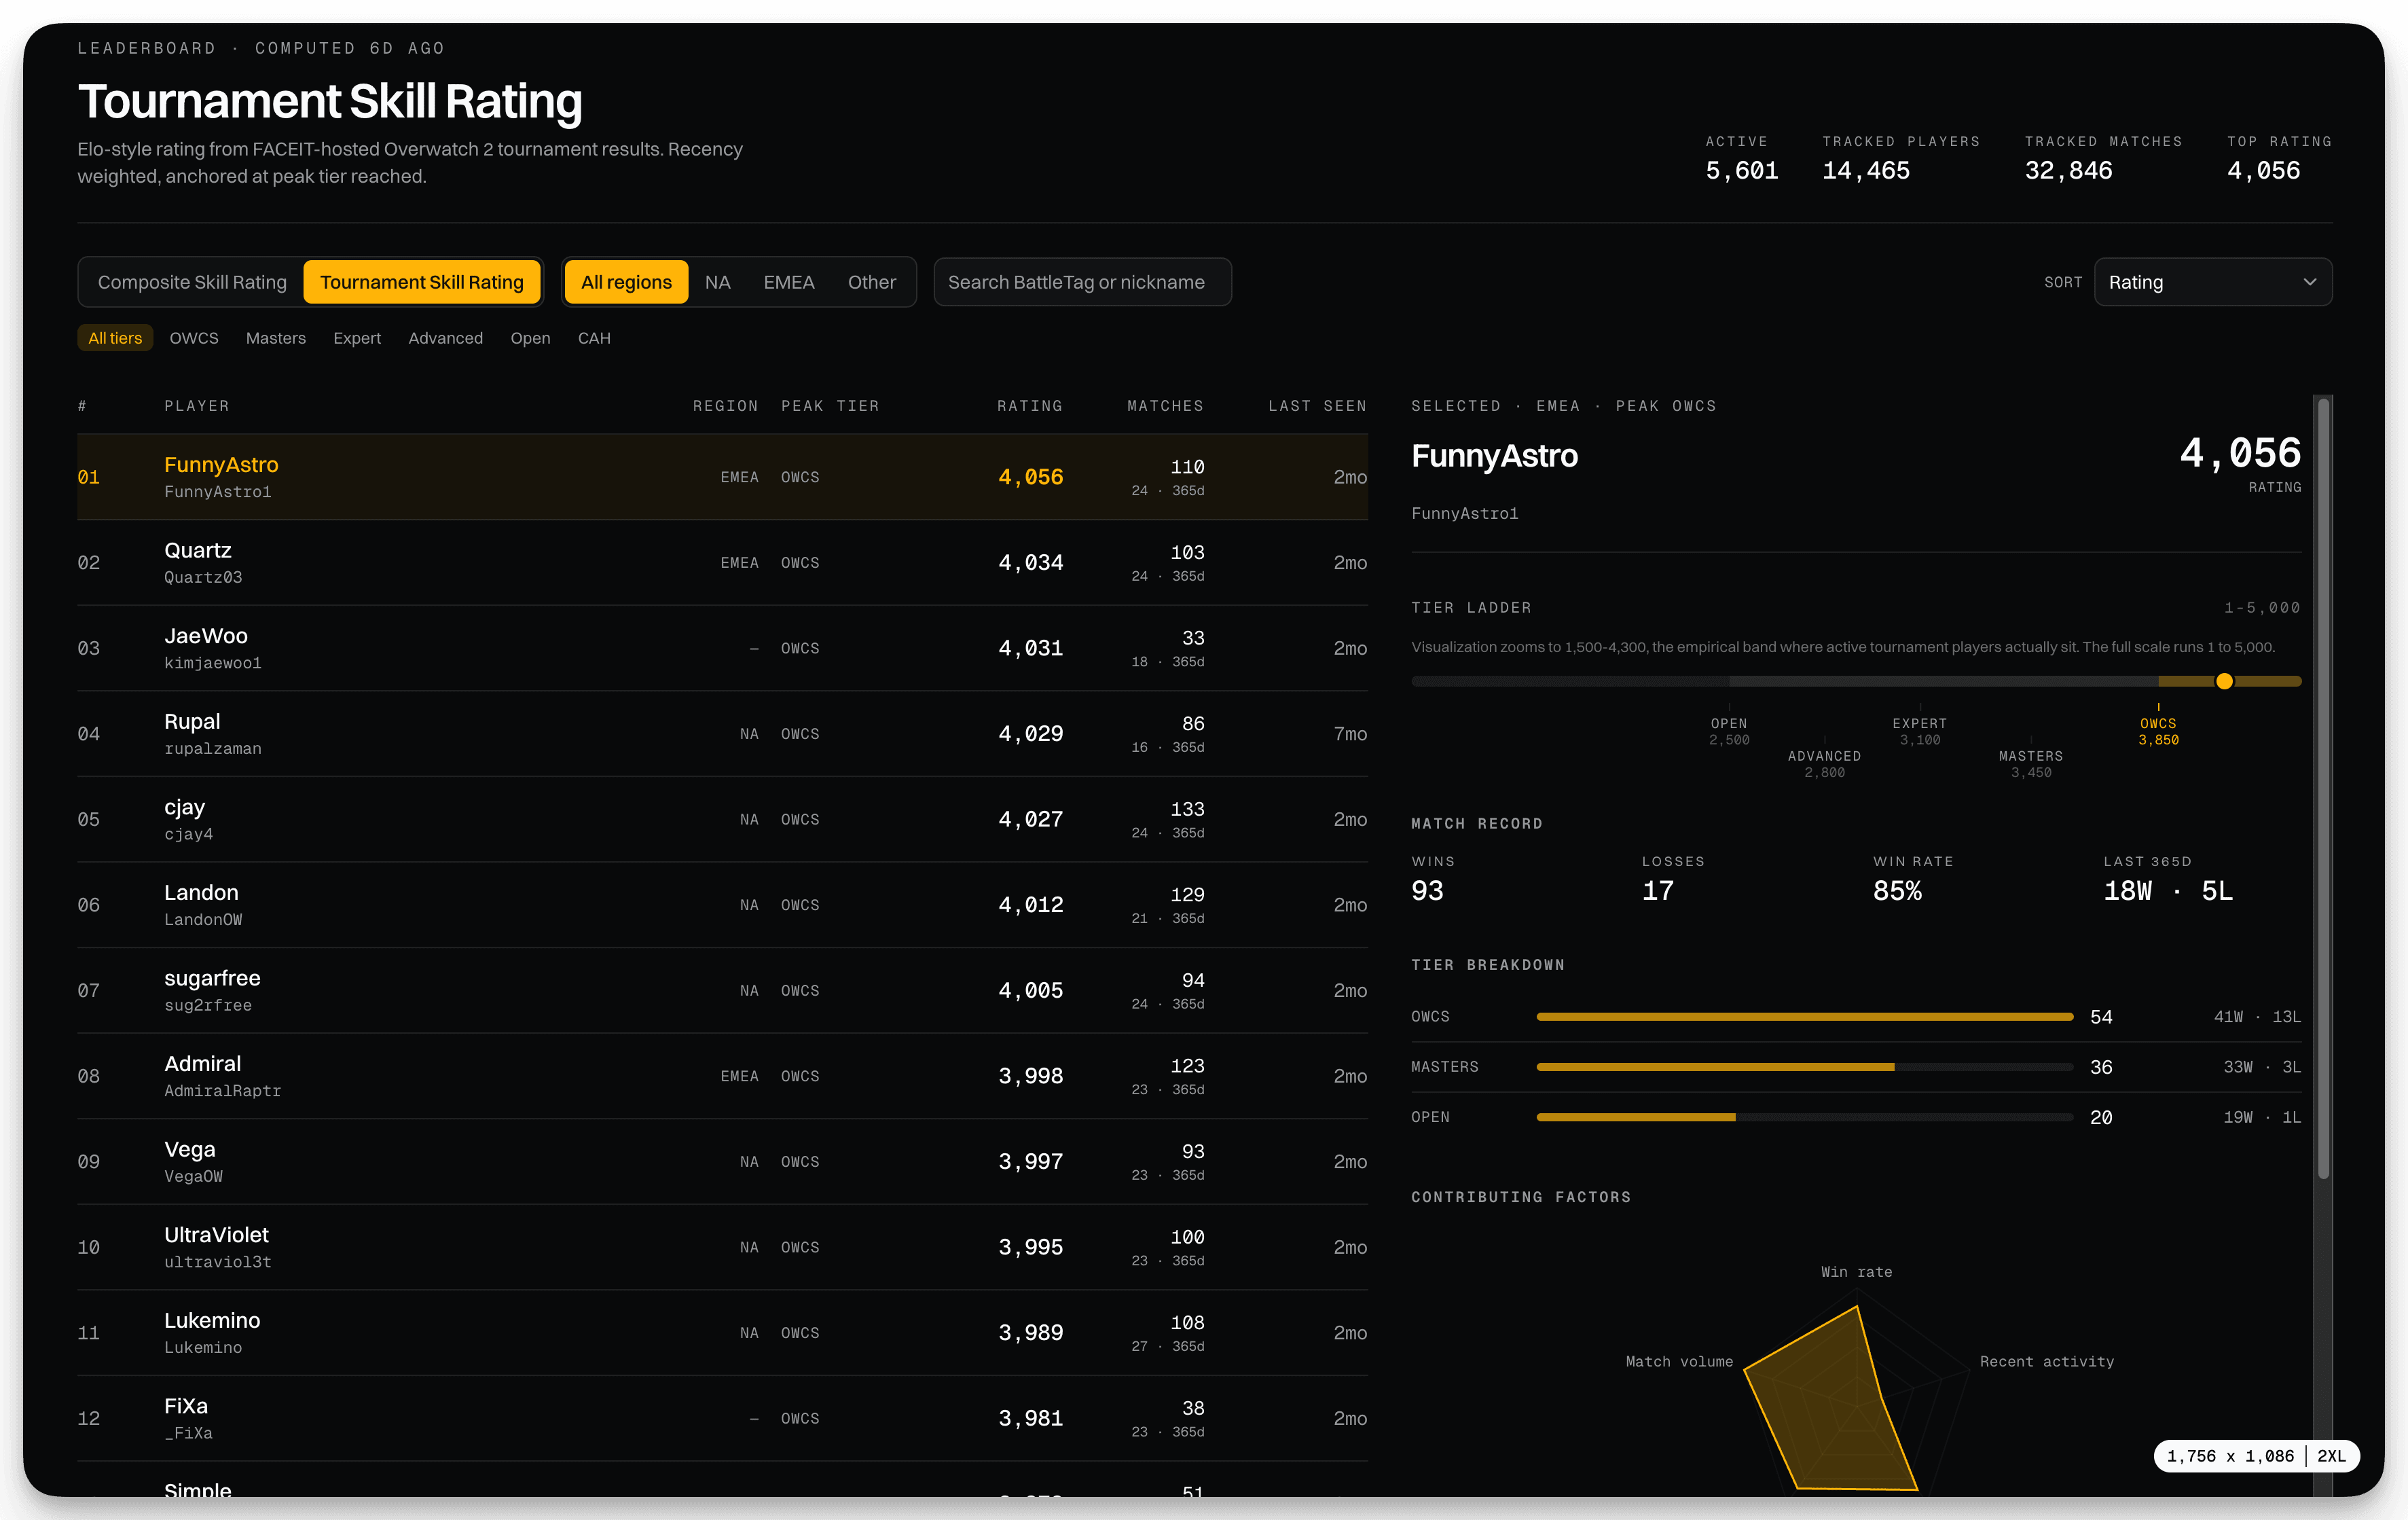Click the Advanced 2,800 ladder label
Viewport: 2408px width, 1520px height.
click(1824, 764)
